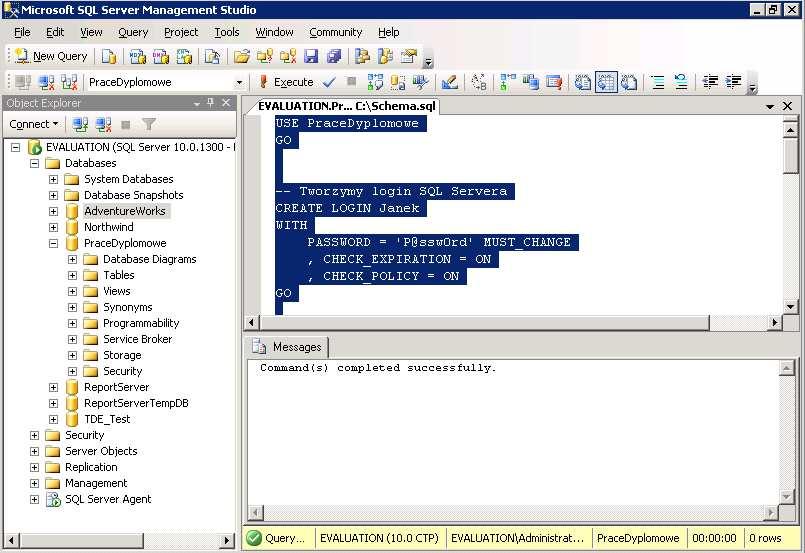Open the Connect dropdown in Object Explorer
The width and height of the screenshot is (805, 553).
coord(34,124)
